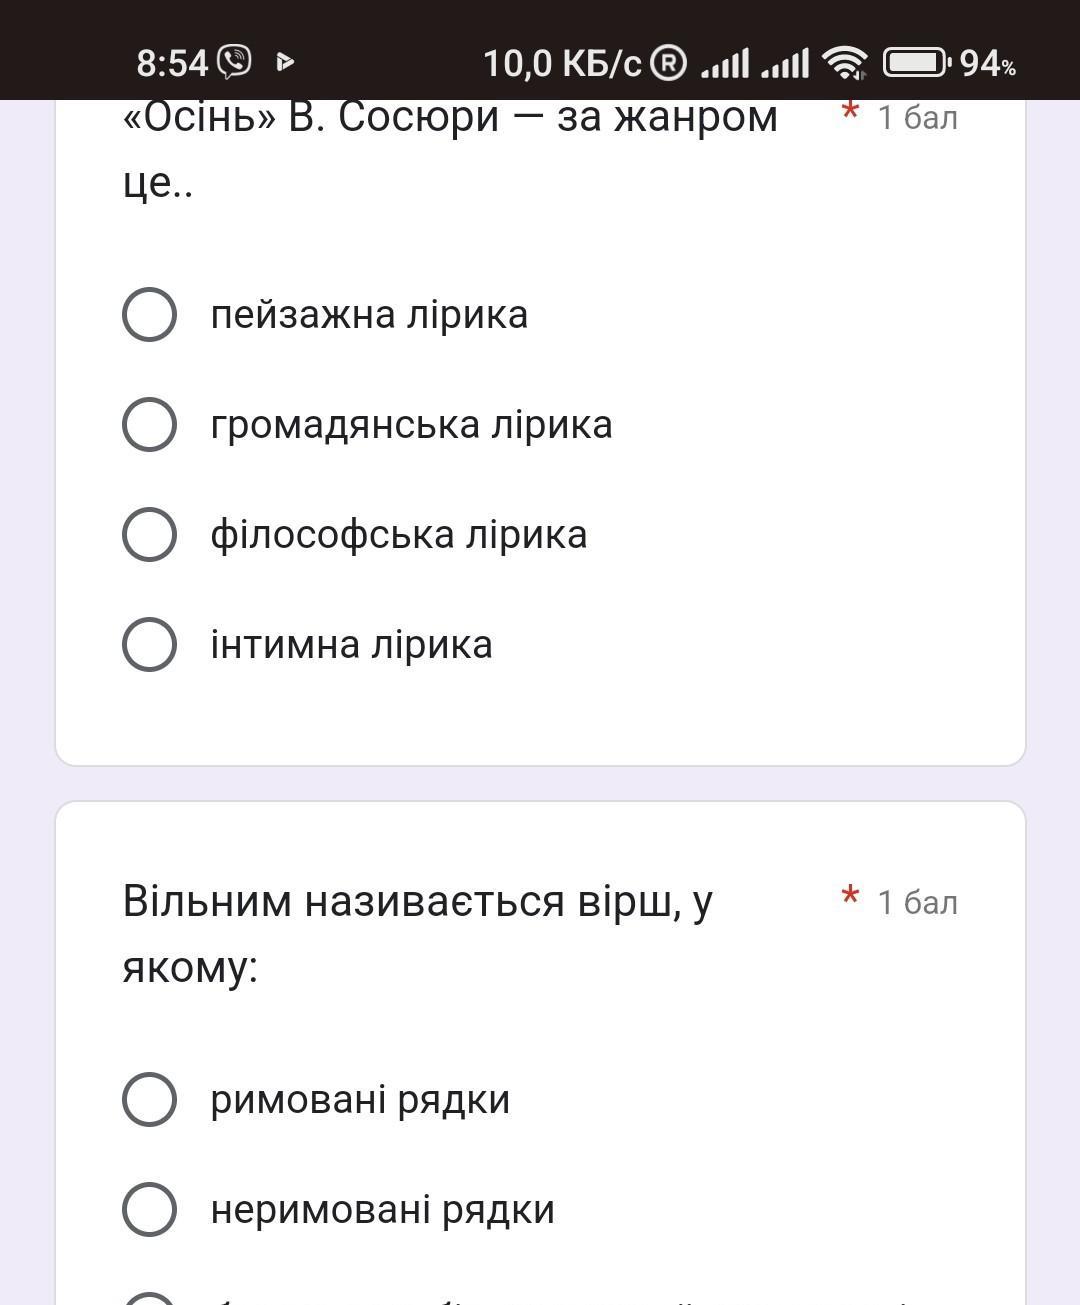1080x1305 pixels.
Task: Click '1 бал' beside 'Вільним називається вірш'
Action: click(x=917, y=903)
